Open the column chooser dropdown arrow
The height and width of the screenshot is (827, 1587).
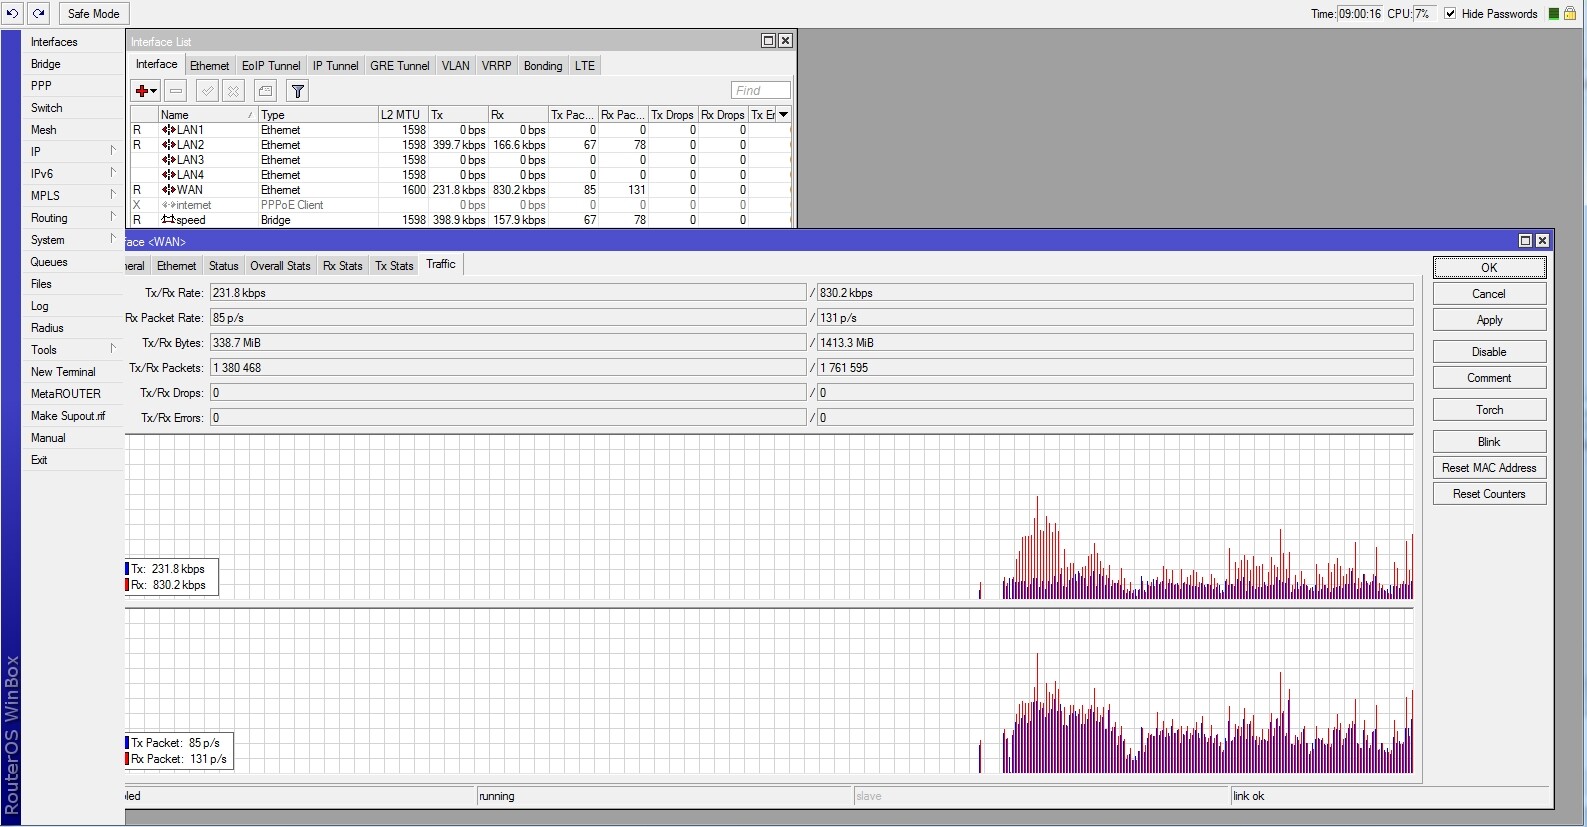tap(783, 115)
